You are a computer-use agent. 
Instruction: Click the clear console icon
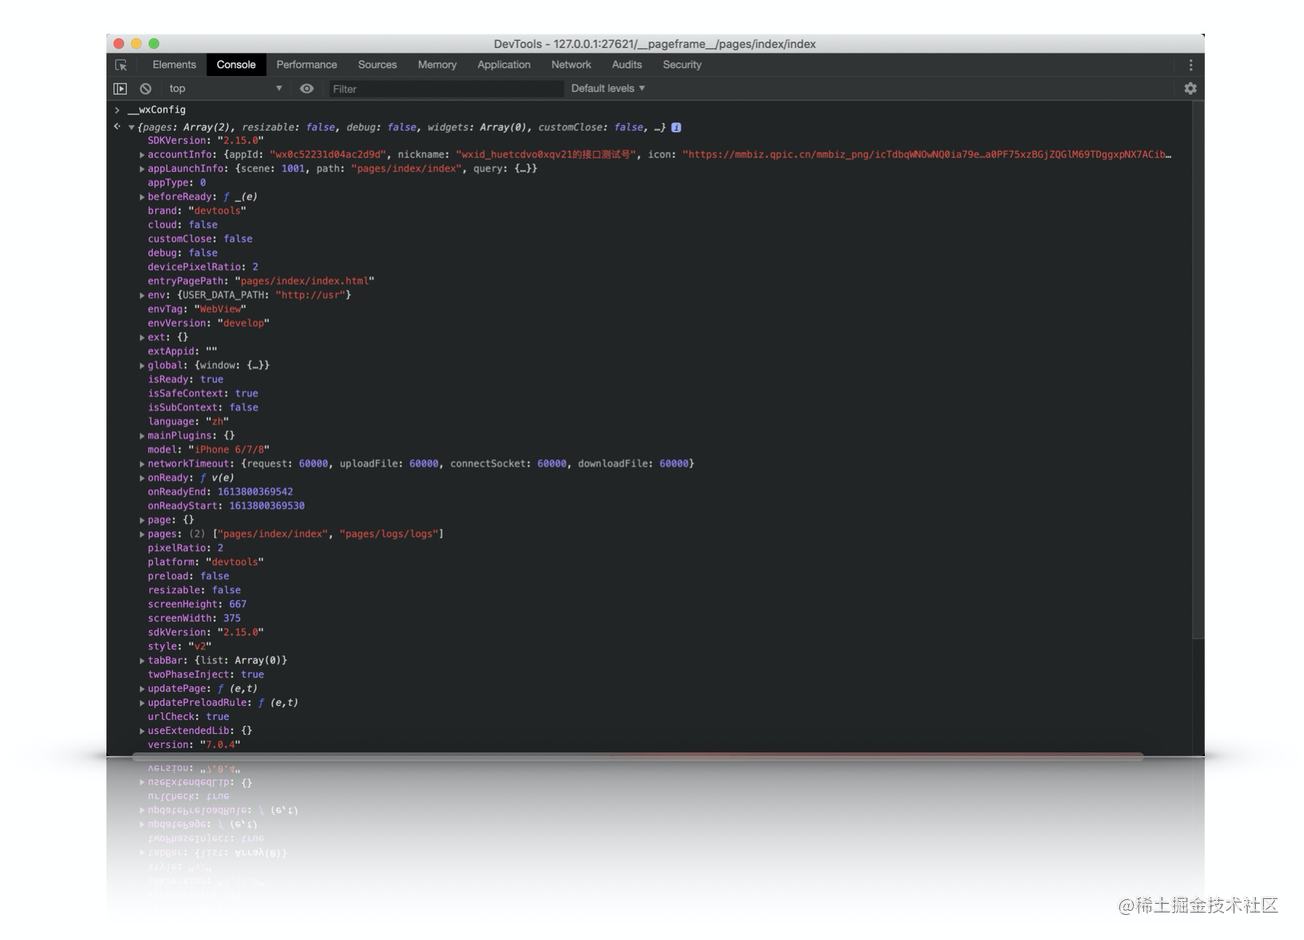[x=146, y=89]
